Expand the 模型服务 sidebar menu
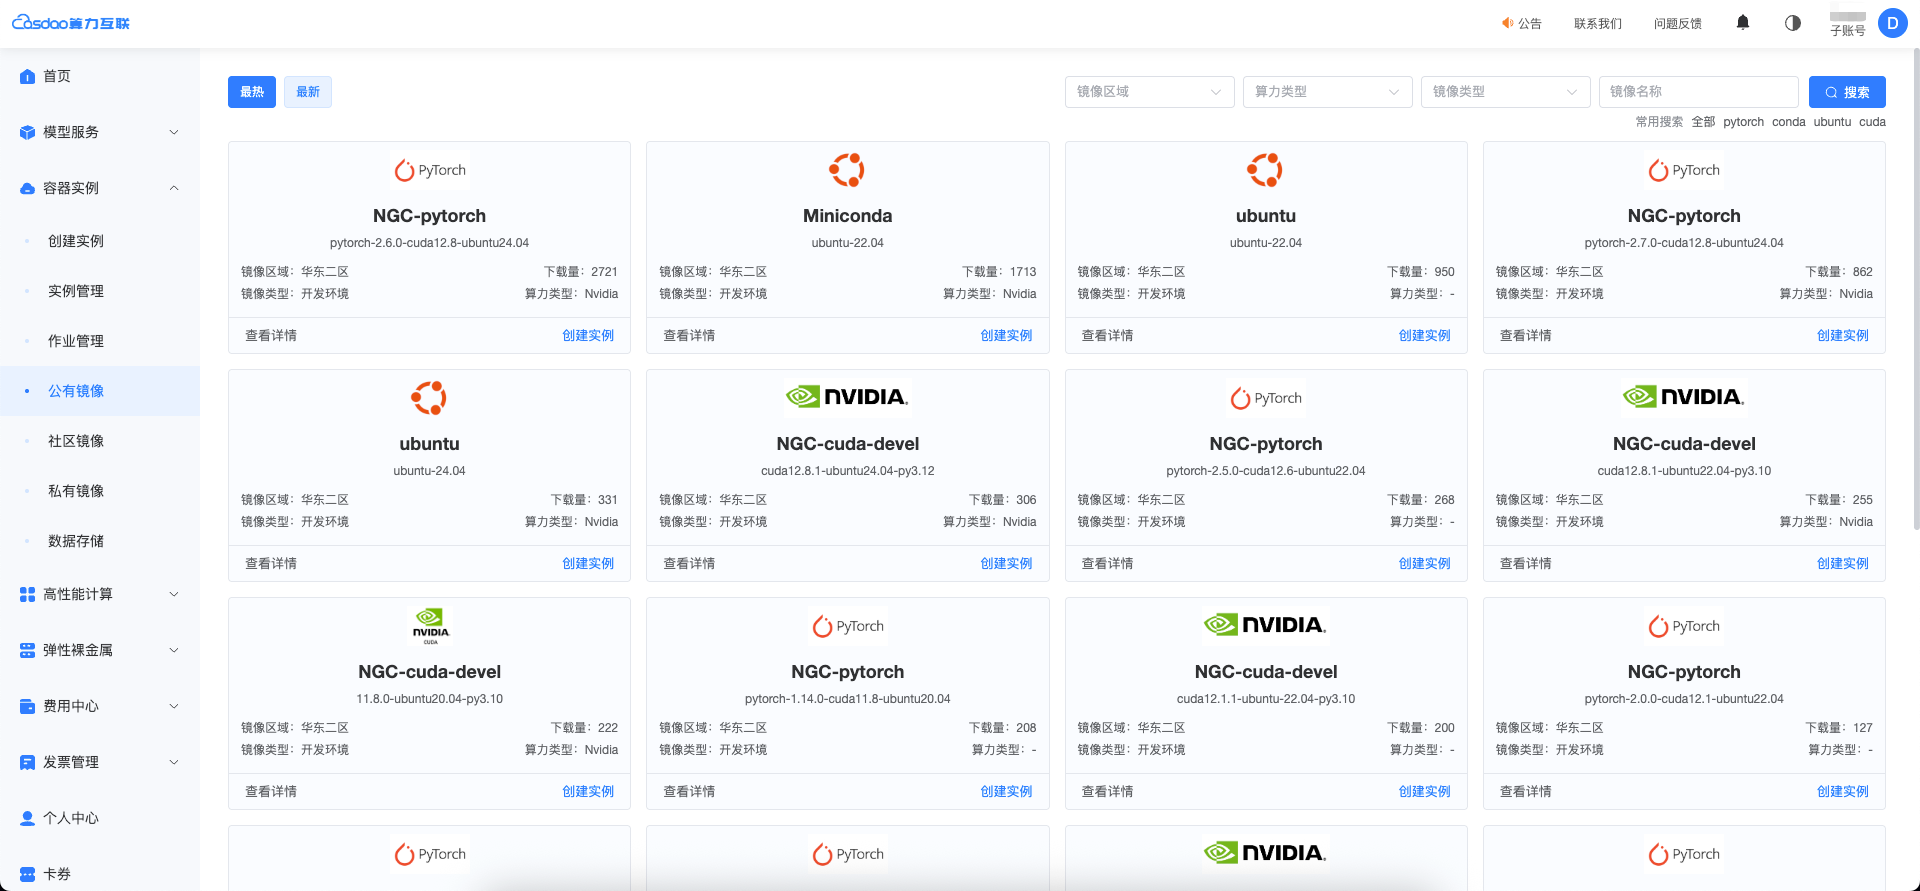The height and width of the screenshot is (891, 1920). 100,132
